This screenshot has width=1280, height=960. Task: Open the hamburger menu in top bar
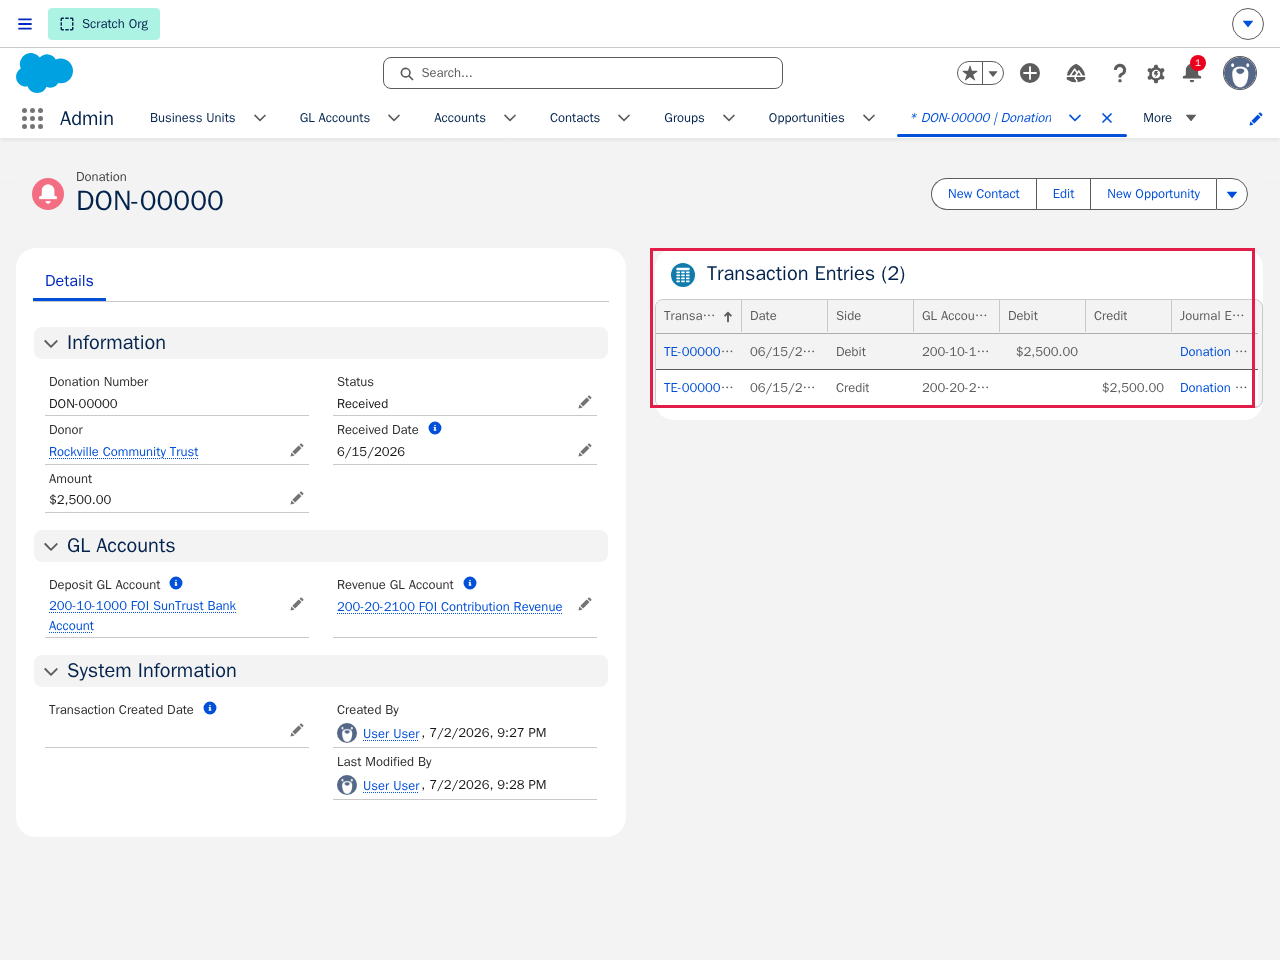pyautogui.click(x=25, y=24)
